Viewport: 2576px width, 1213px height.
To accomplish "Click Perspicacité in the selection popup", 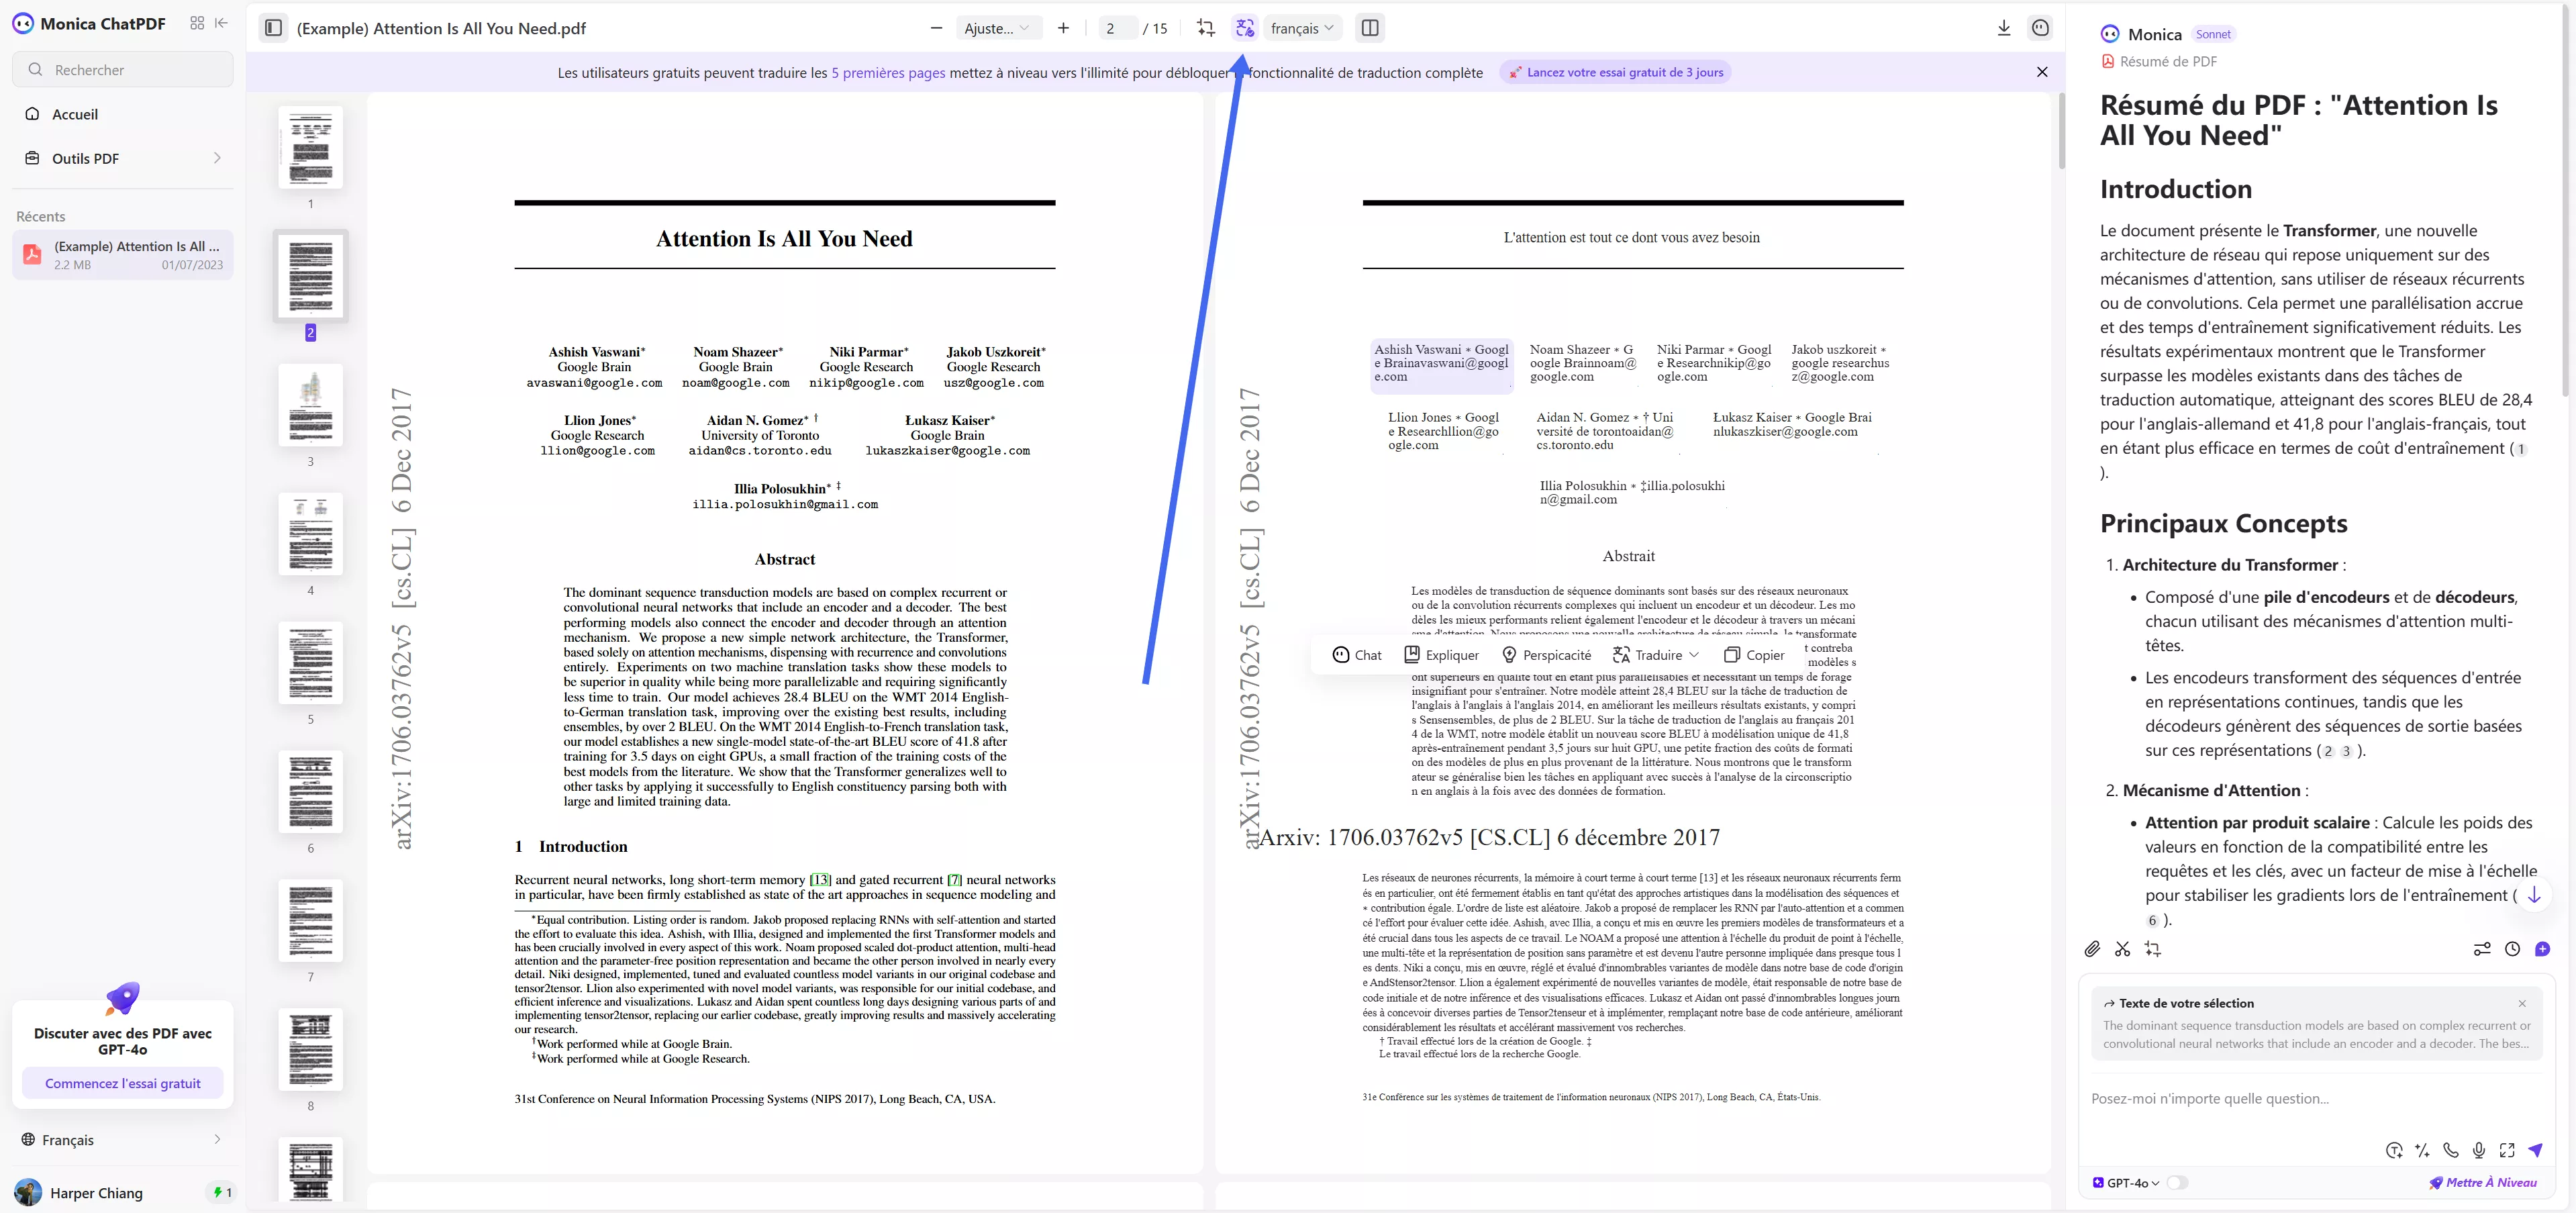I will pyautogui.click(x=1546, y=655).
